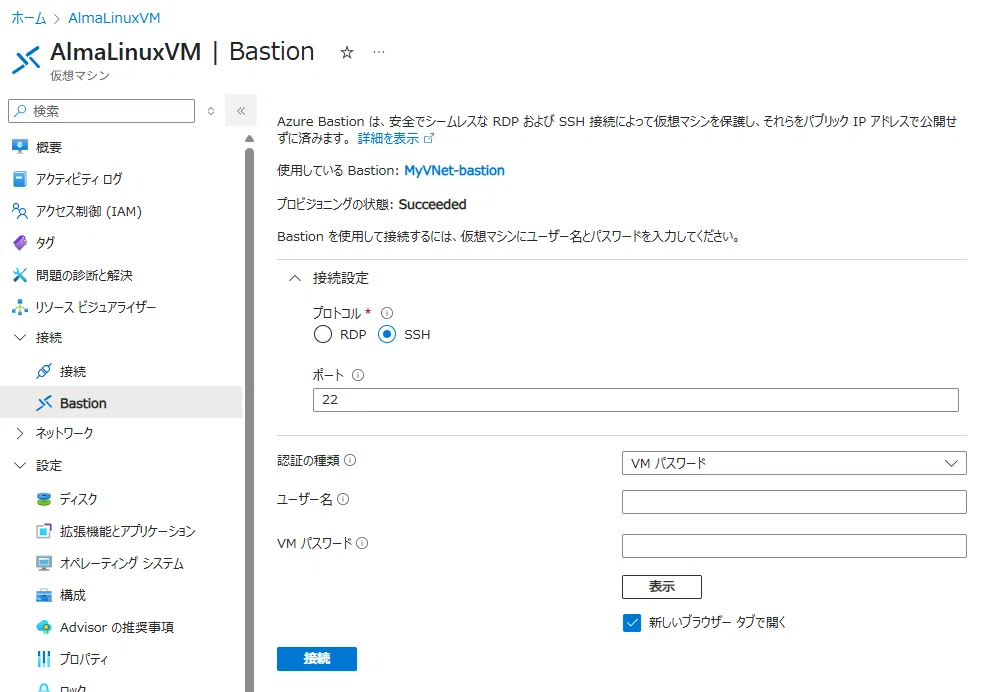
Task: Collapse the sidebar with double chevron button
Action: 241,111
